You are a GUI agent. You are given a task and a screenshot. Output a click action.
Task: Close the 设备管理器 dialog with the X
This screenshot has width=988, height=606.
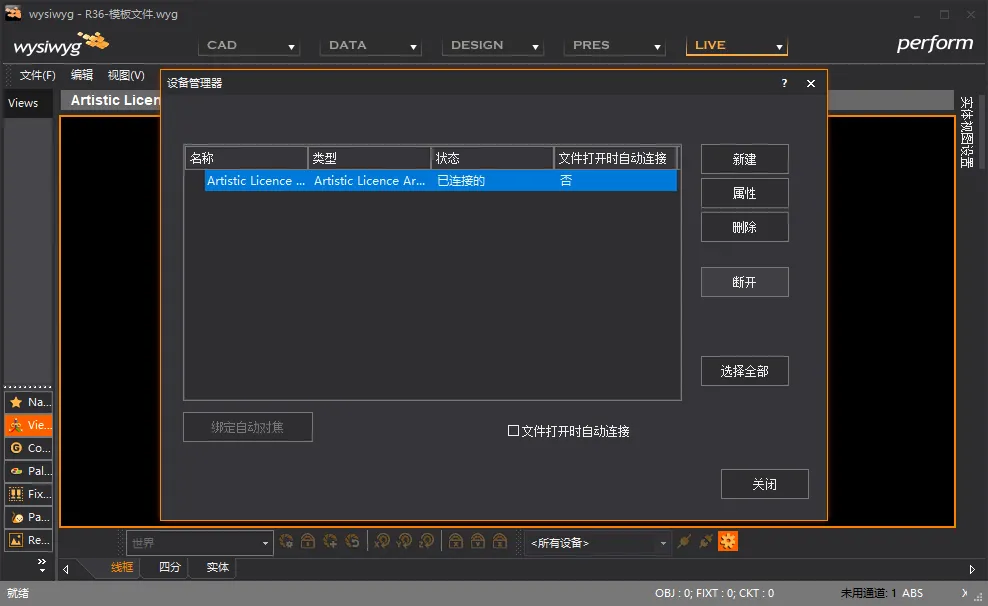click(x=811, y=83)
